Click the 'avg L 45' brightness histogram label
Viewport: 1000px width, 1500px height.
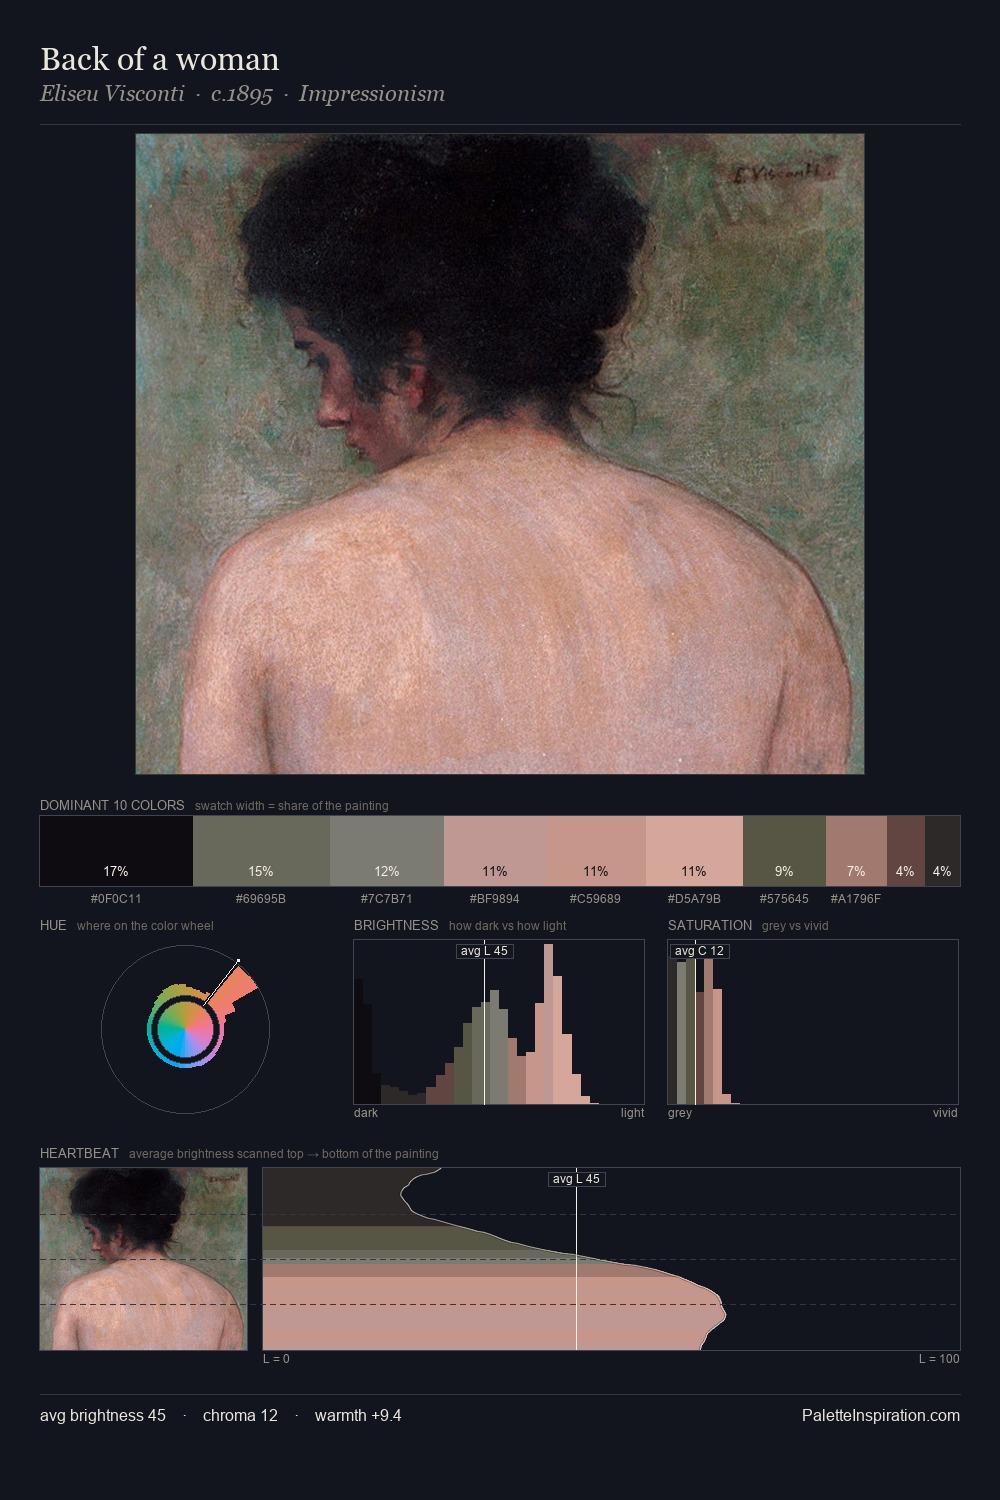click(x=485, y=951)
